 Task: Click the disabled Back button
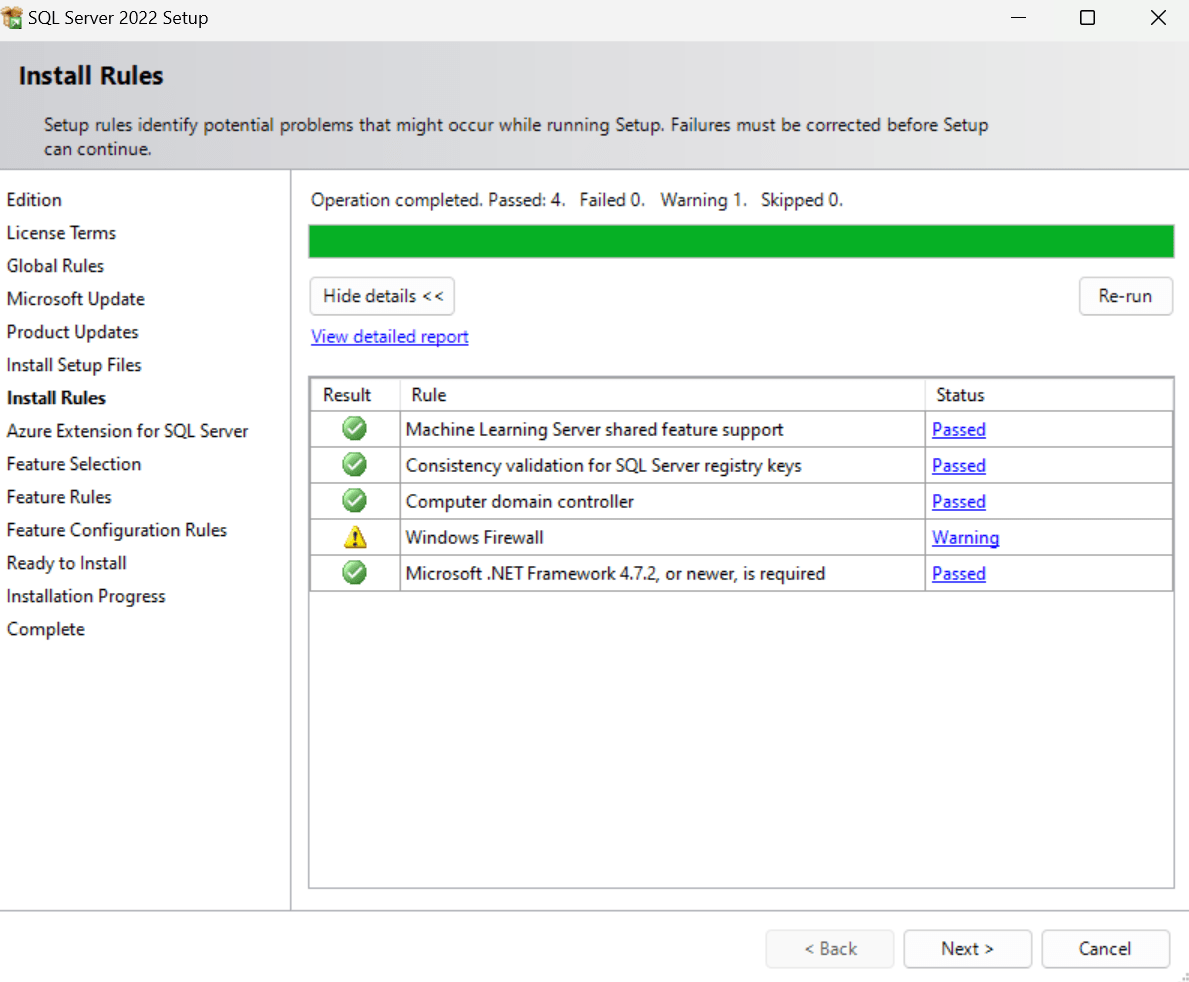[x=830, y=949]
